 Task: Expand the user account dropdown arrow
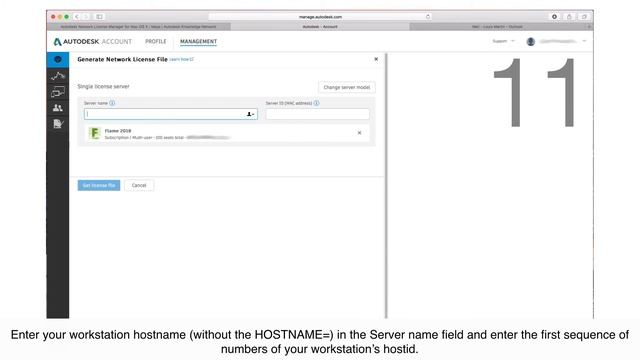point(584,41)
